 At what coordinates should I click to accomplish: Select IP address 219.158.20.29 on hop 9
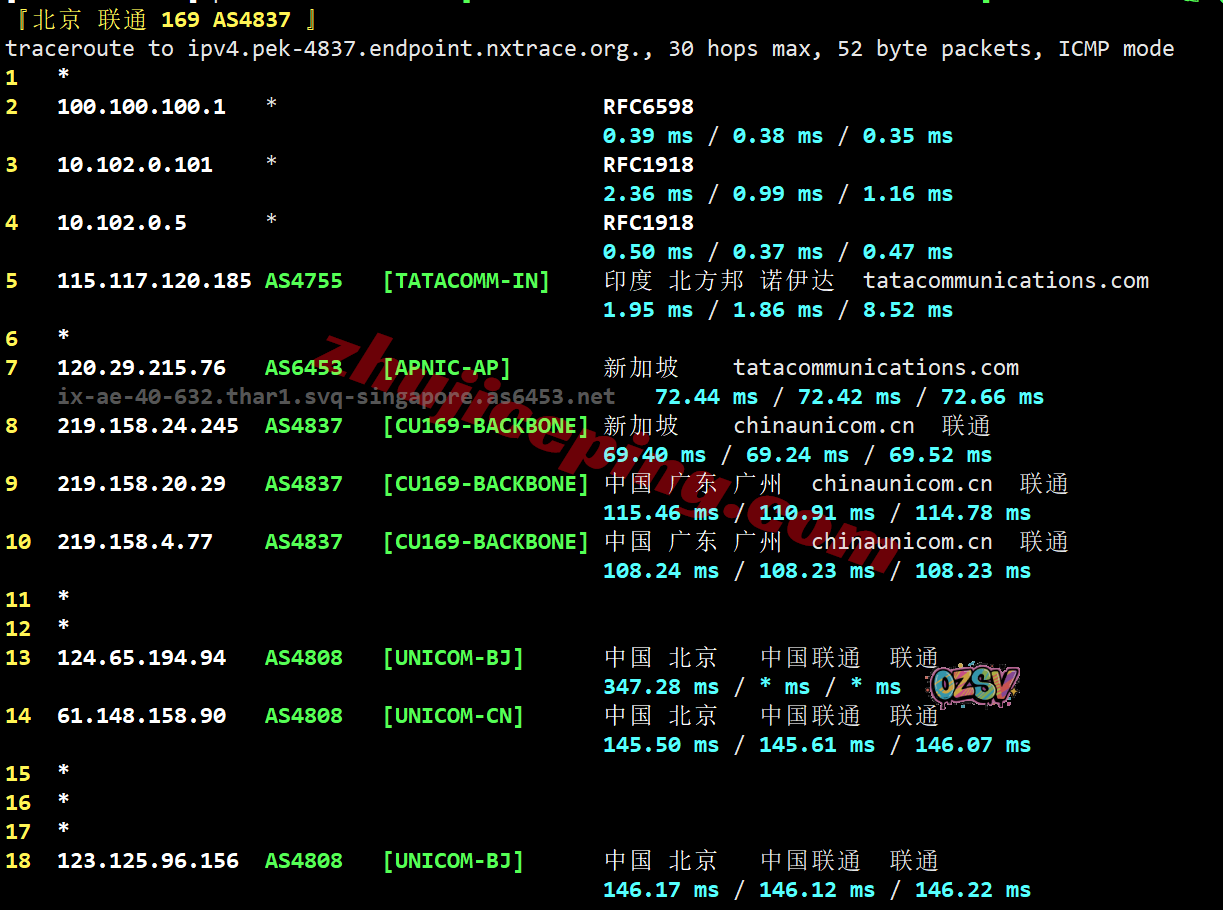click(141, 484)
